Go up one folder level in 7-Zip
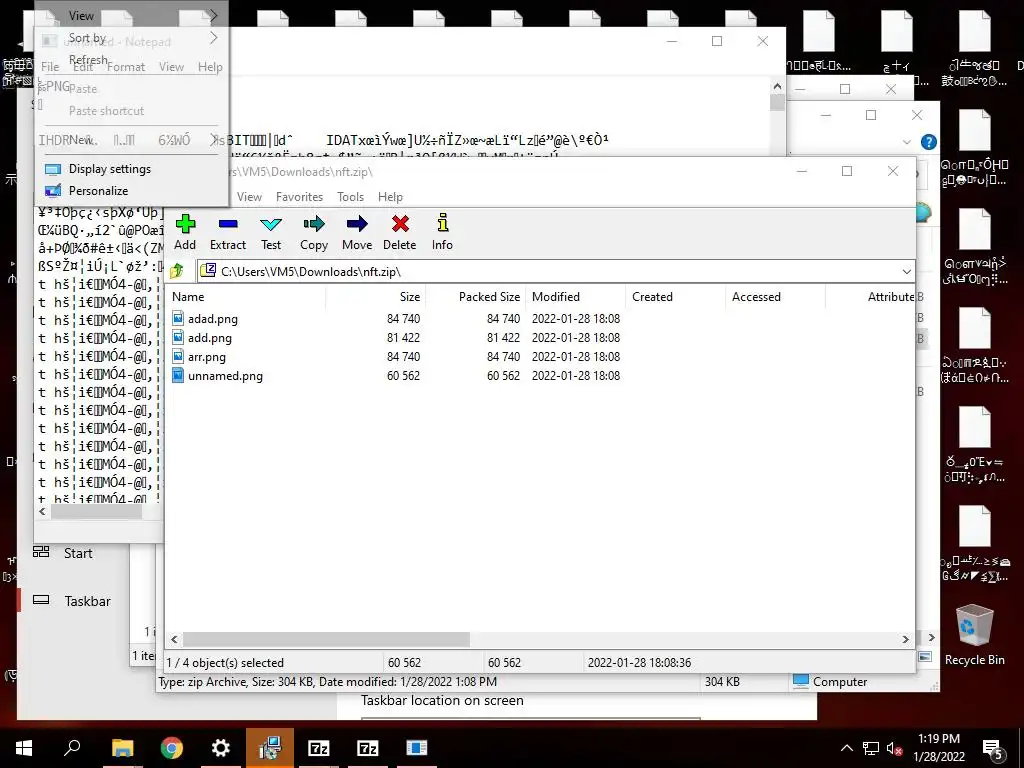Screen dimensions: 1024x768 [x=177, y=271]
